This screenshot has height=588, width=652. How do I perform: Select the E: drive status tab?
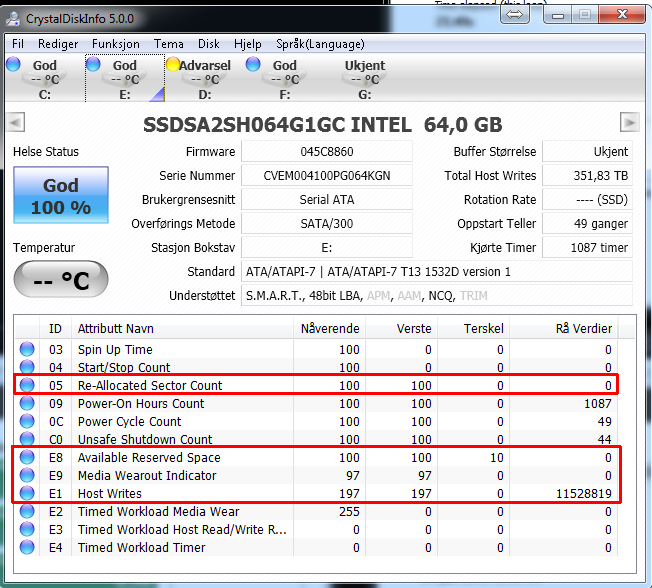click(x=125, y=79)
